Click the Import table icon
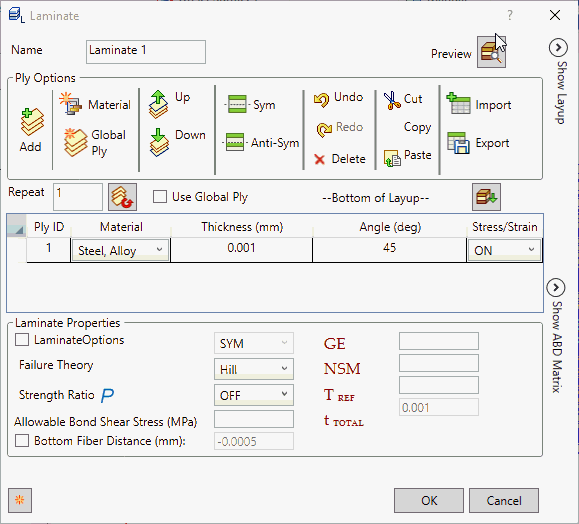579x524 pixels. (x=458, y=104)
